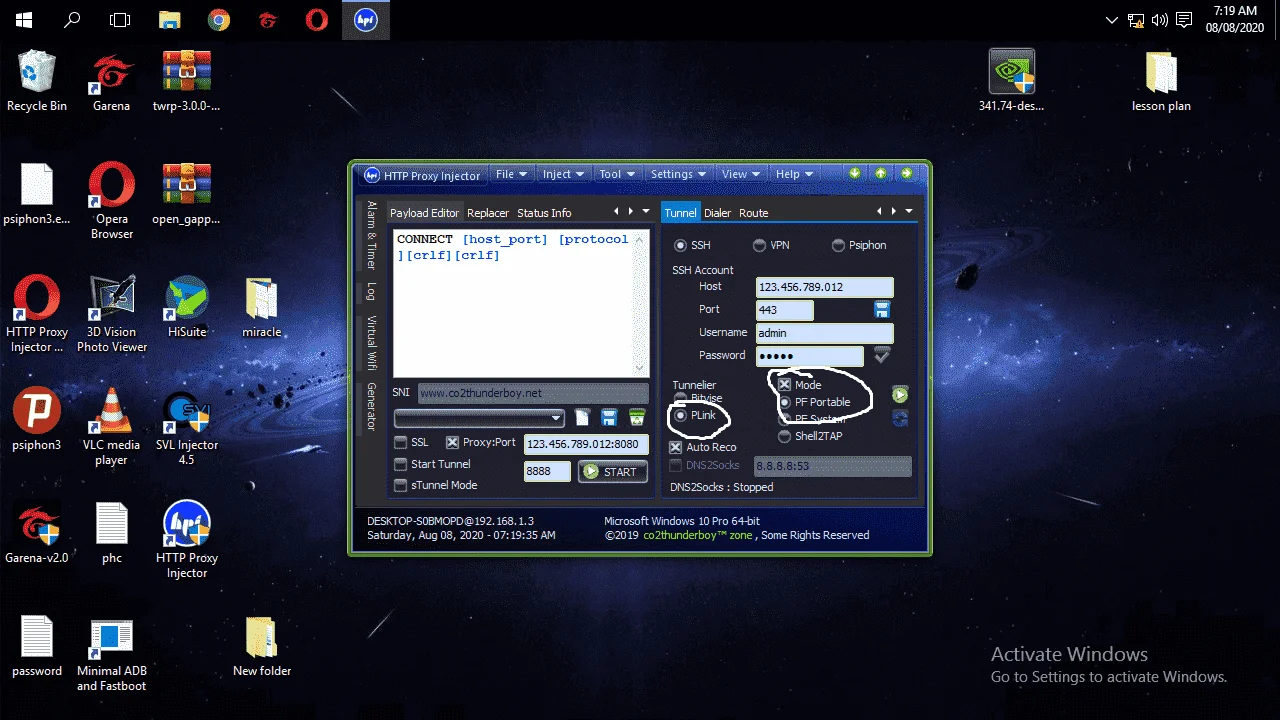Open the right tab-list dropdown arrow beside Route

tap(909, 211)
